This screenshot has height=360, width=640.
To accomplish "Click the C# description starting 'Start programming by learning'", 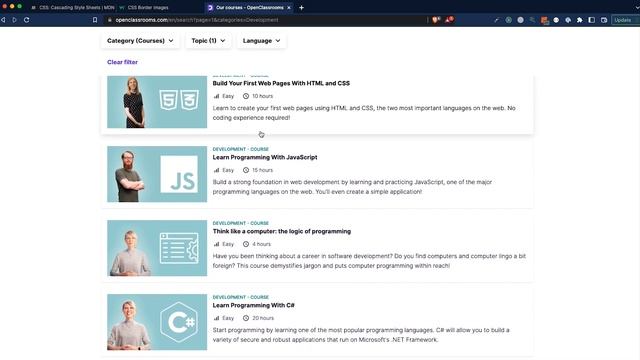I will pos(361,335).
